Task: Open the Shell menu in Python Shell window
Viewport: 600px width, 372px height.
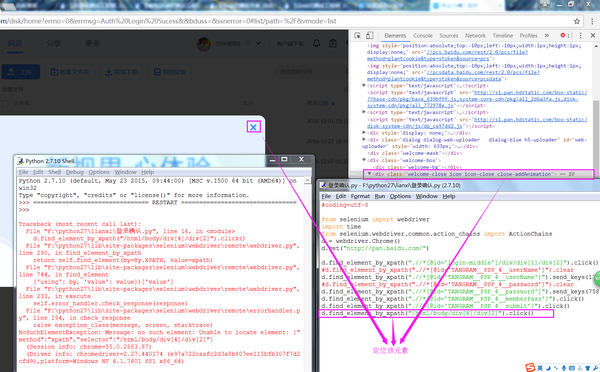Action: point(54,172)
